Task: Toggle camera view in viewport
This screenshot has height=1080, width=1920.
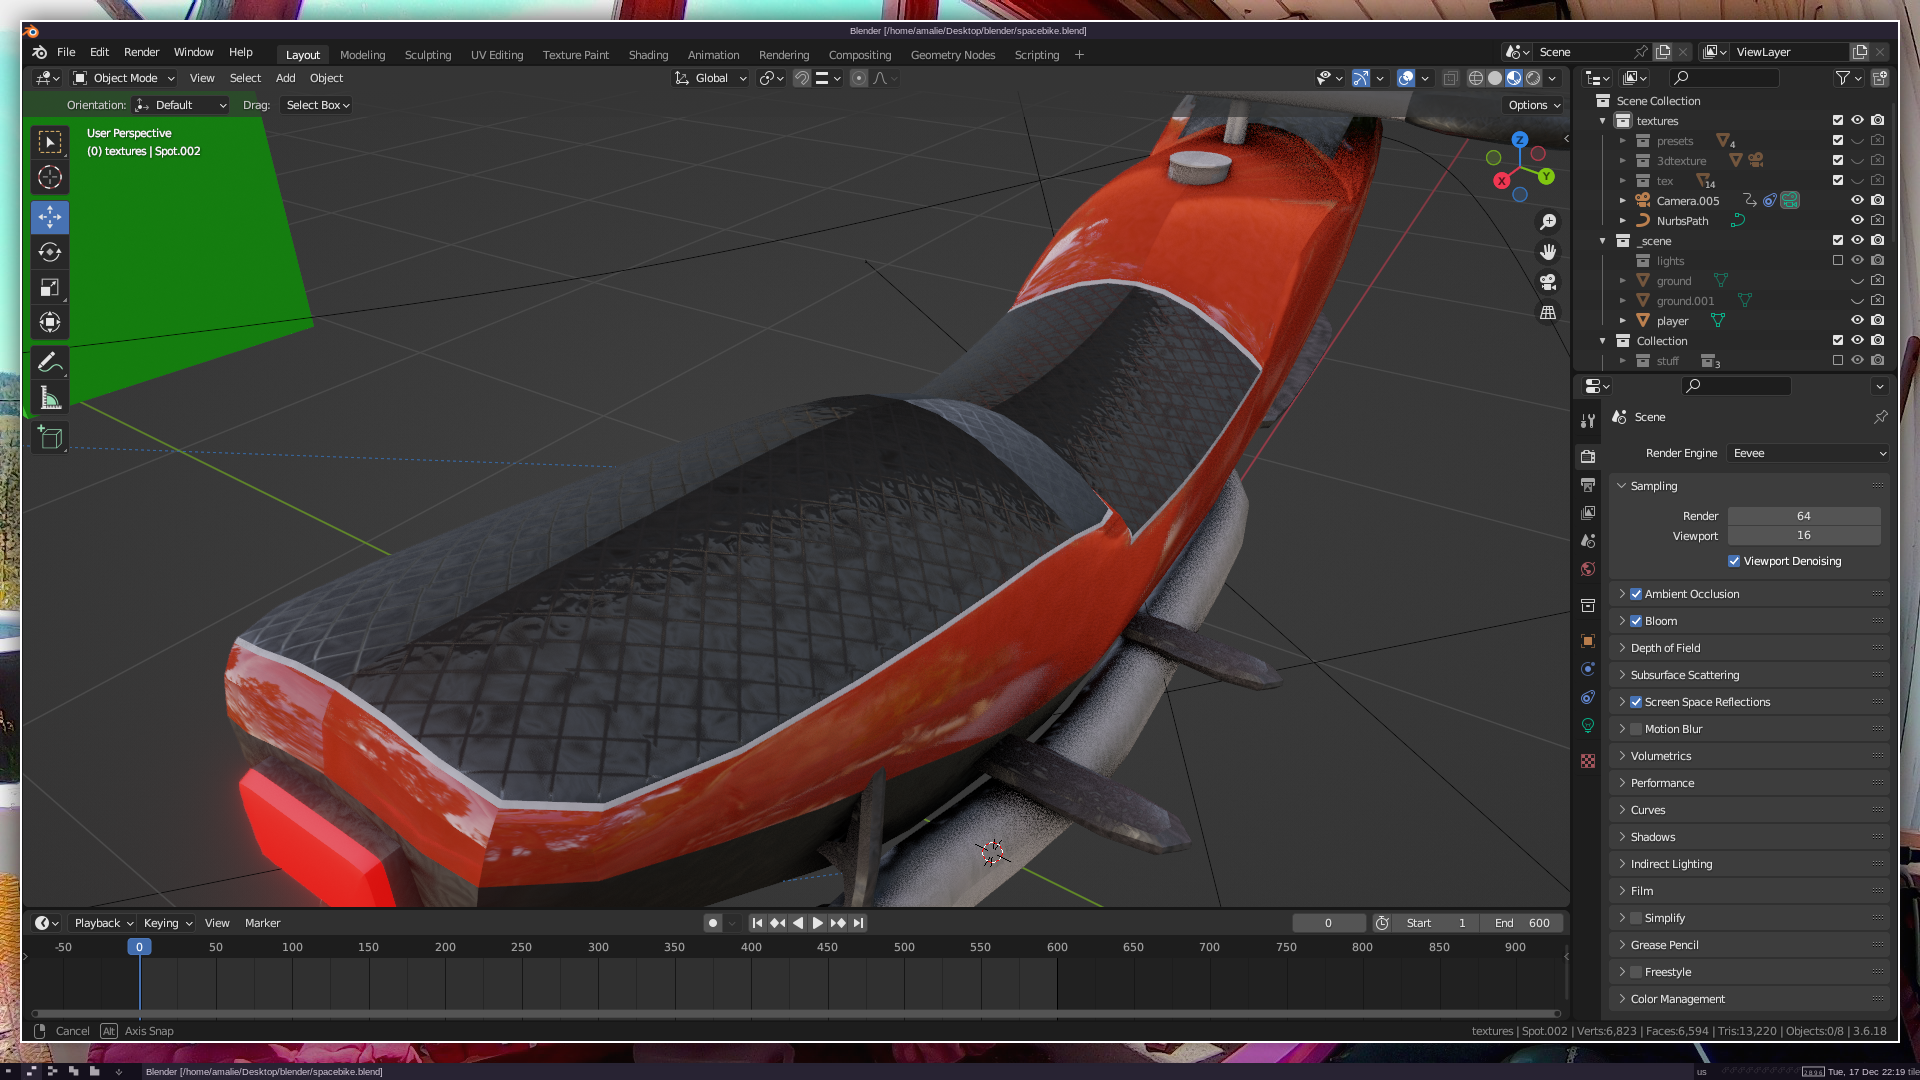Action: click(x=1548, y=282)
